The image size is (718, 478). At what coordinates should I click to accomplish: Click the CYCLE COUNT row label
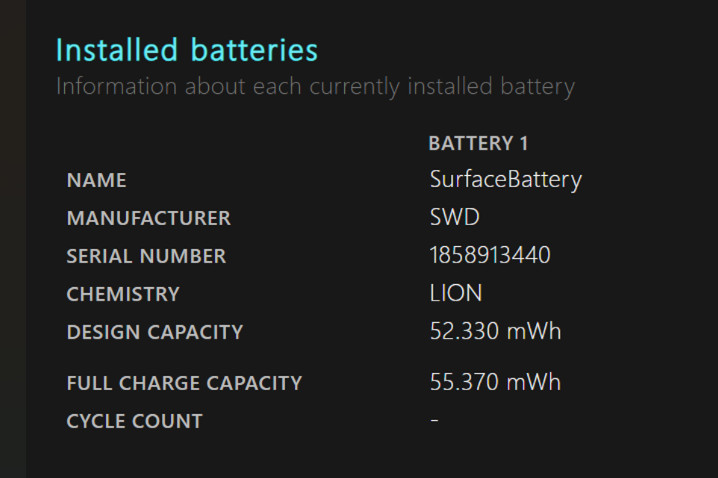point(134,421)
